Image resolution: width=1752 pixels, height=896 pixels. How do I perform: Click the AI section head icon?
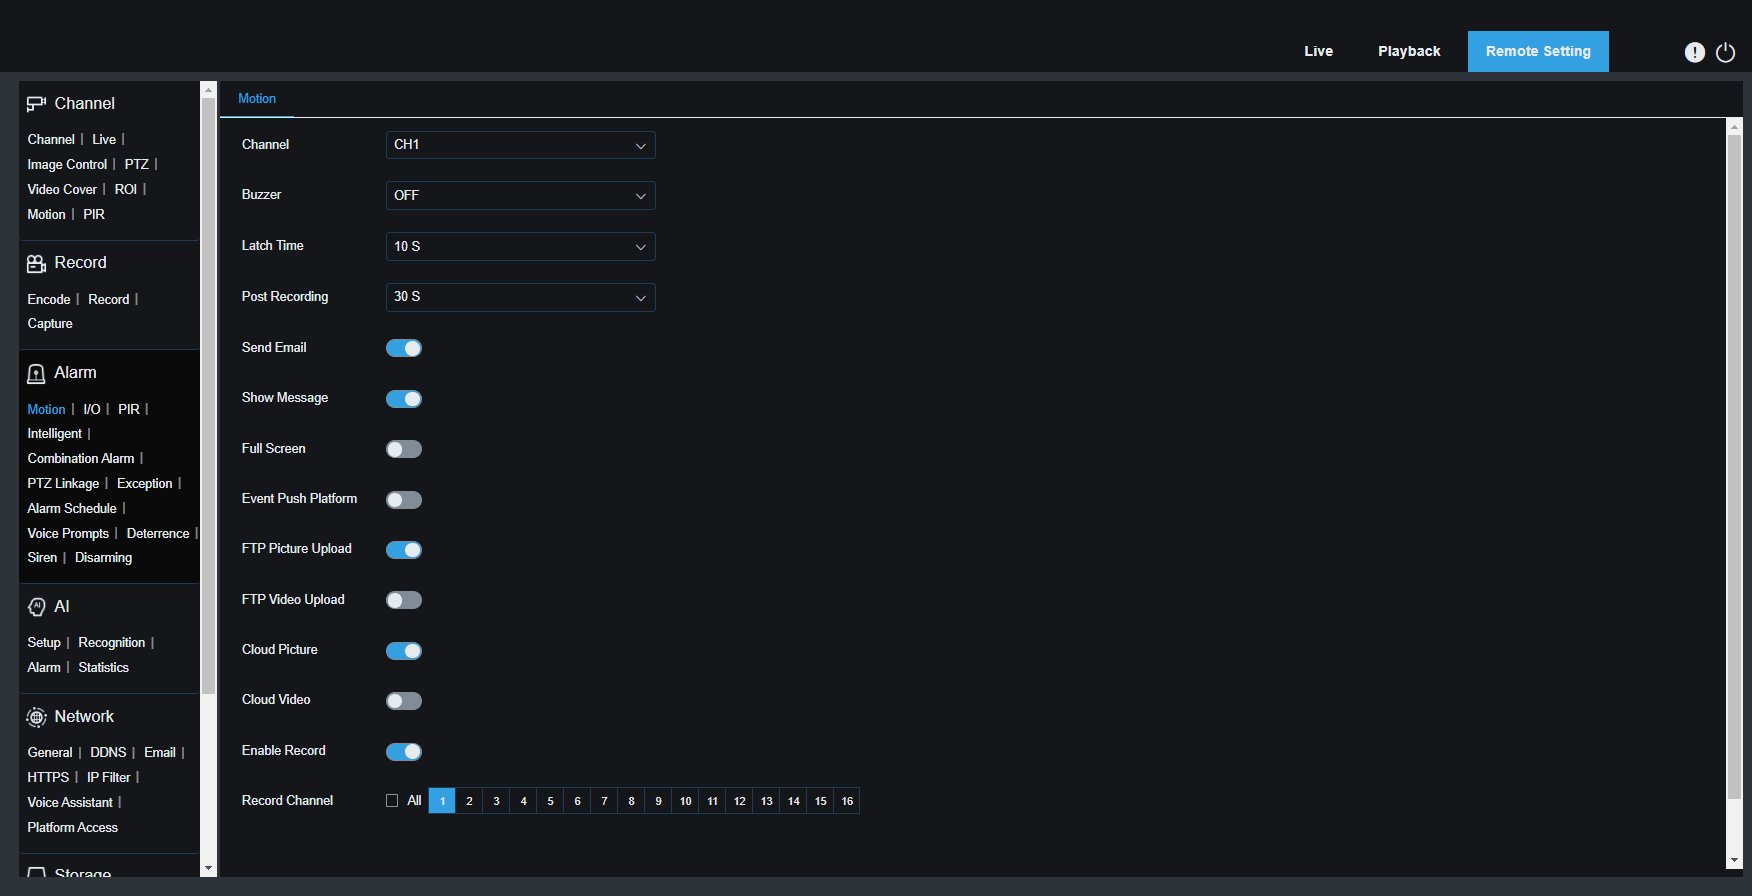pyautogui.click(x=36, y=607)
